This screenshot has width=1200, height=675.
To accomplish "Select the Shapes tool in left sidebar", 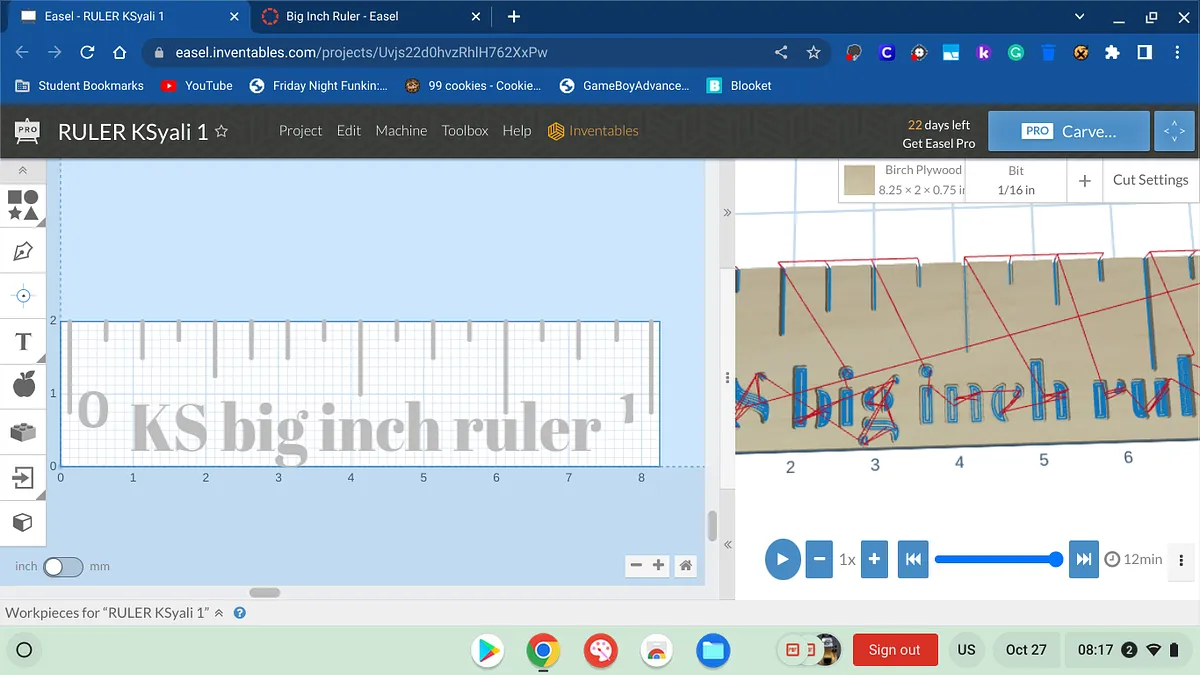I will point(23,205).
